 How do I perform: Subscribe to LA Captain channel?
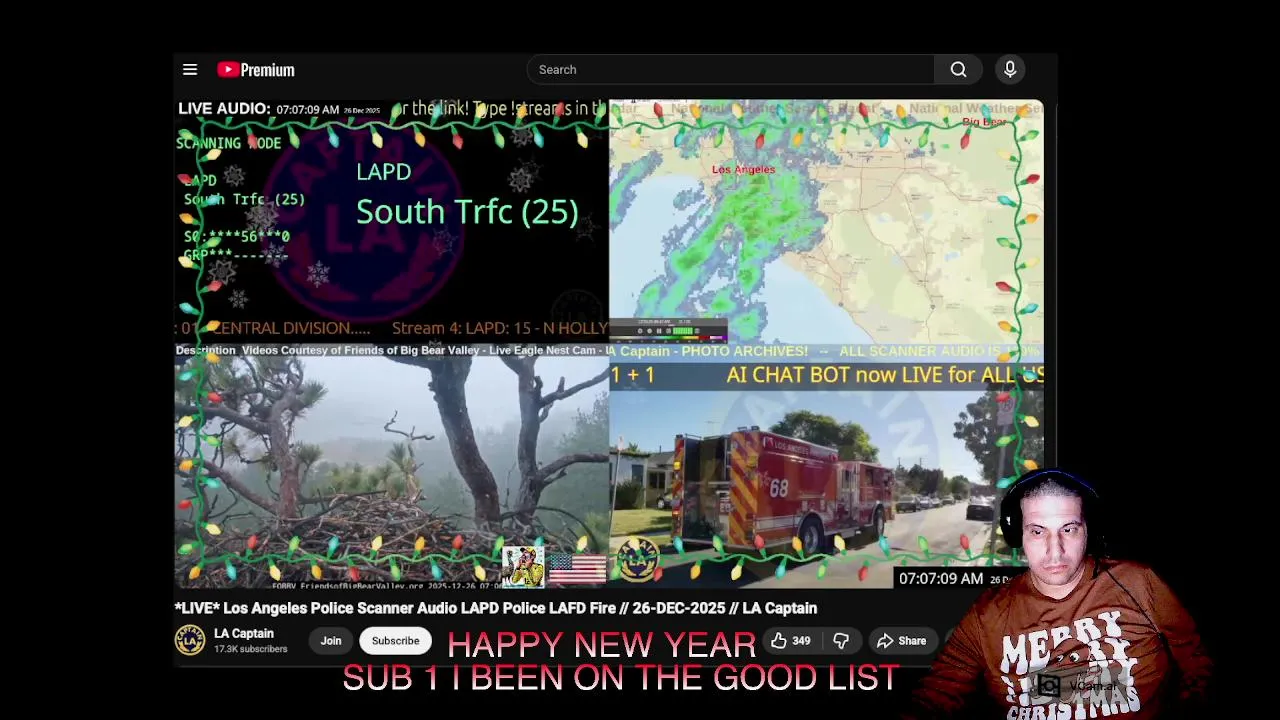click(x=395, y=641)
